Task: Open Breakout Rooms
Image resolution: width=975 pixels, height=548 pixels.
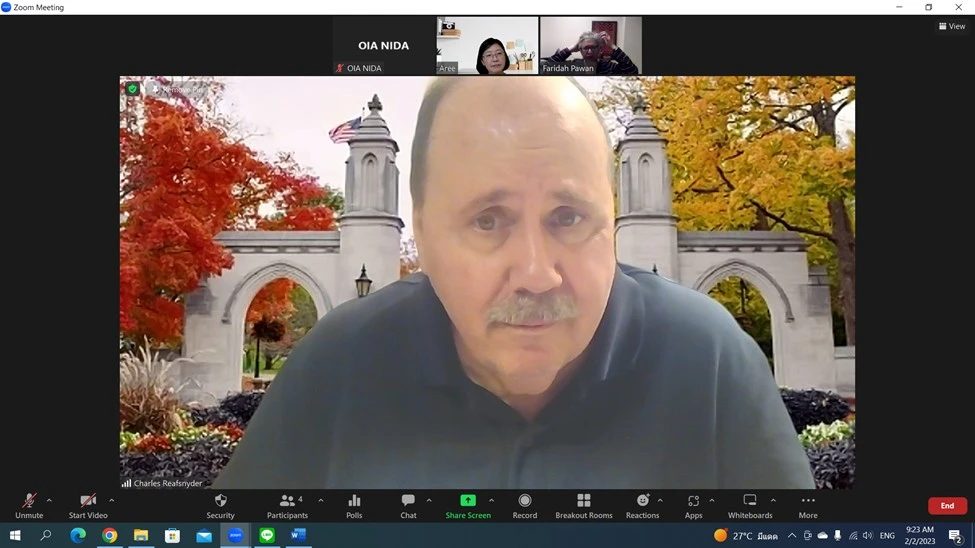Action: [x=584, y=505]
